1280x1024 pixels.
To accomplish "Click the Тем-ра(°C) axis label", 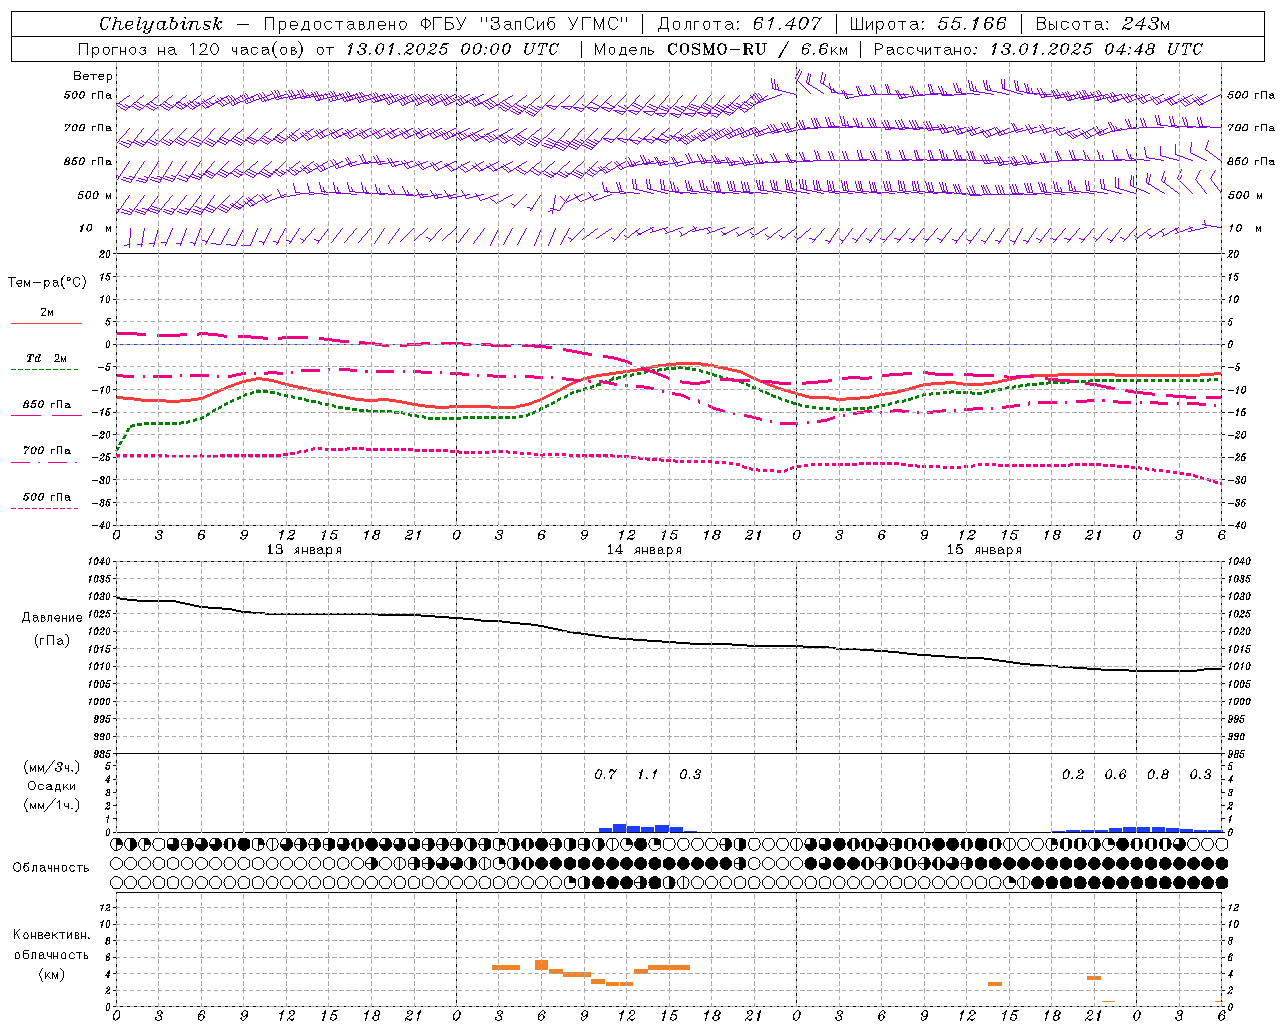I will point(47,283).
